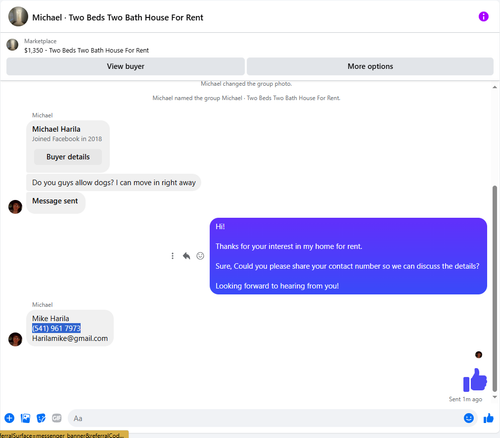500x438 pixels.
Task: Click 'Mike Harila' text in contact message
Action: coord(51,318)
